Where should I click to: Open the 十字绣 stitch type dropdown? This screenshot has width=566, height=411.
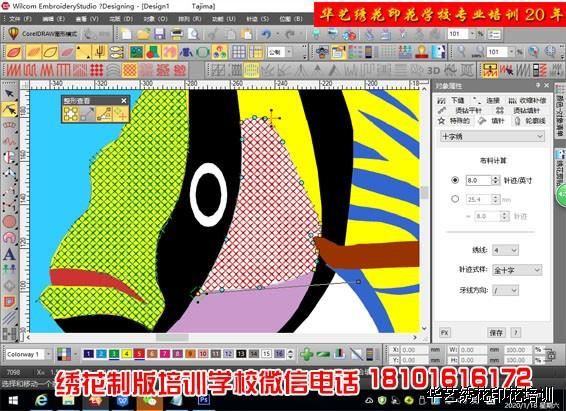point(492,136)
